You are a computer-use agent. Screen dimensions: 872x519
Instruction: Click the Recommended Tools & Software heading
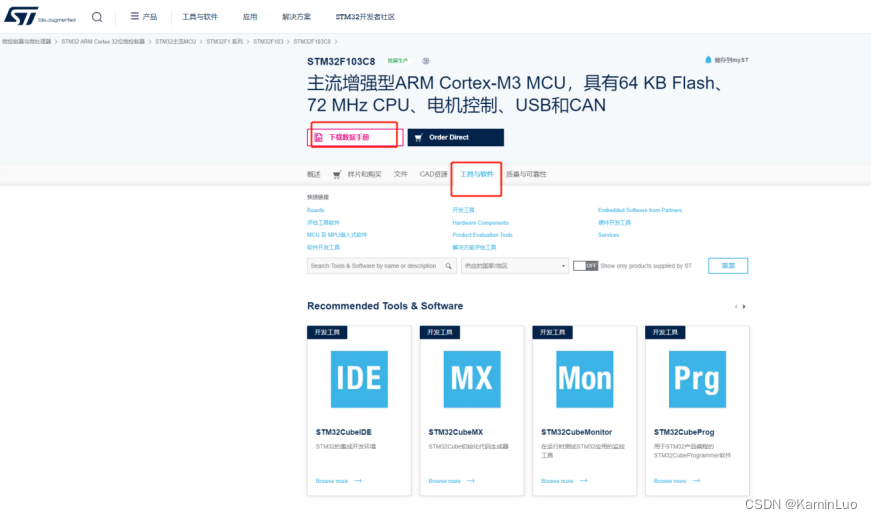(x=385, y=306)
